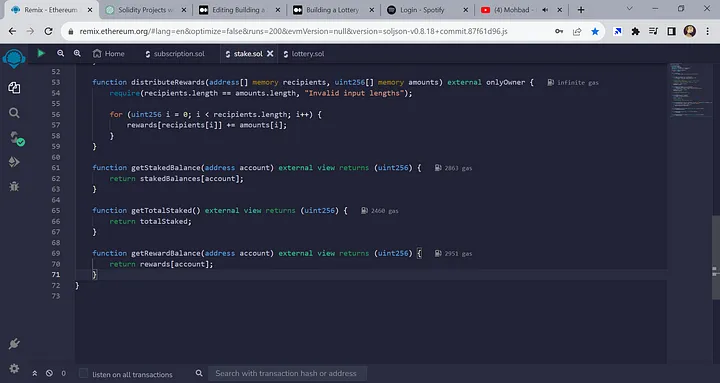Screen dimensions: 720x383
Task: Click the zoom out magnifier icon
Action: click(61, 53)
